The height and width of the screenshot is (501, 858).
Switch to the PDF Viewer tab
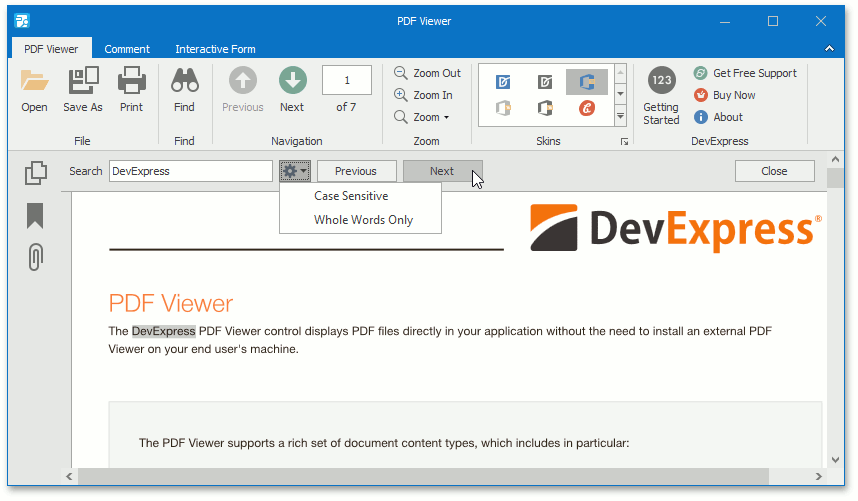(51, 49)
